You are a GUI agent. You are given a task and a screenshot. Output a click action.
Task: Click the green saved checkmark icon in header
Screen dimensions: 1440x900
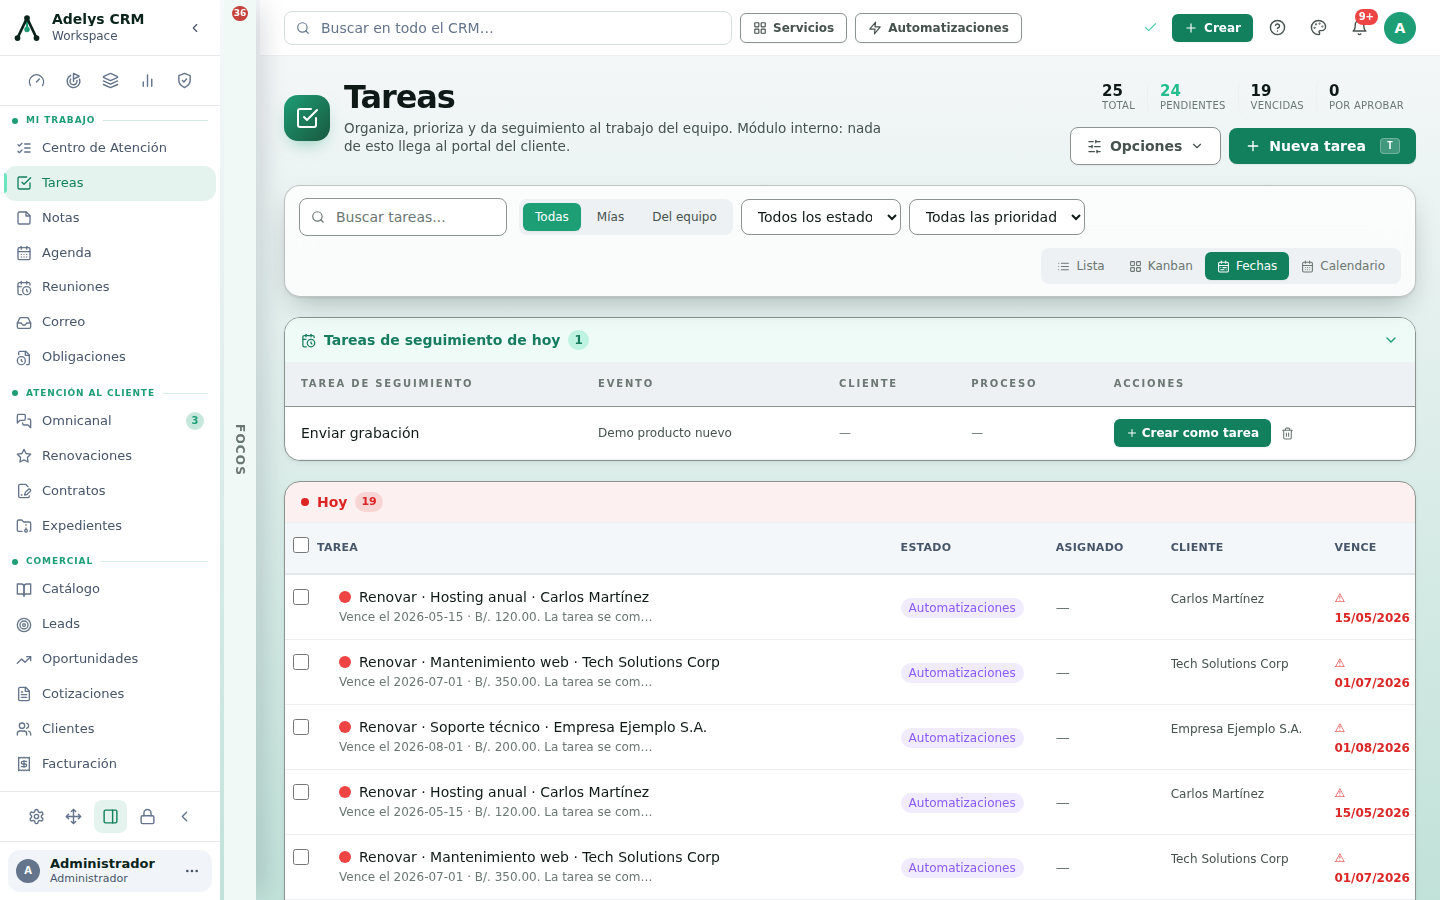point(1150,28)
